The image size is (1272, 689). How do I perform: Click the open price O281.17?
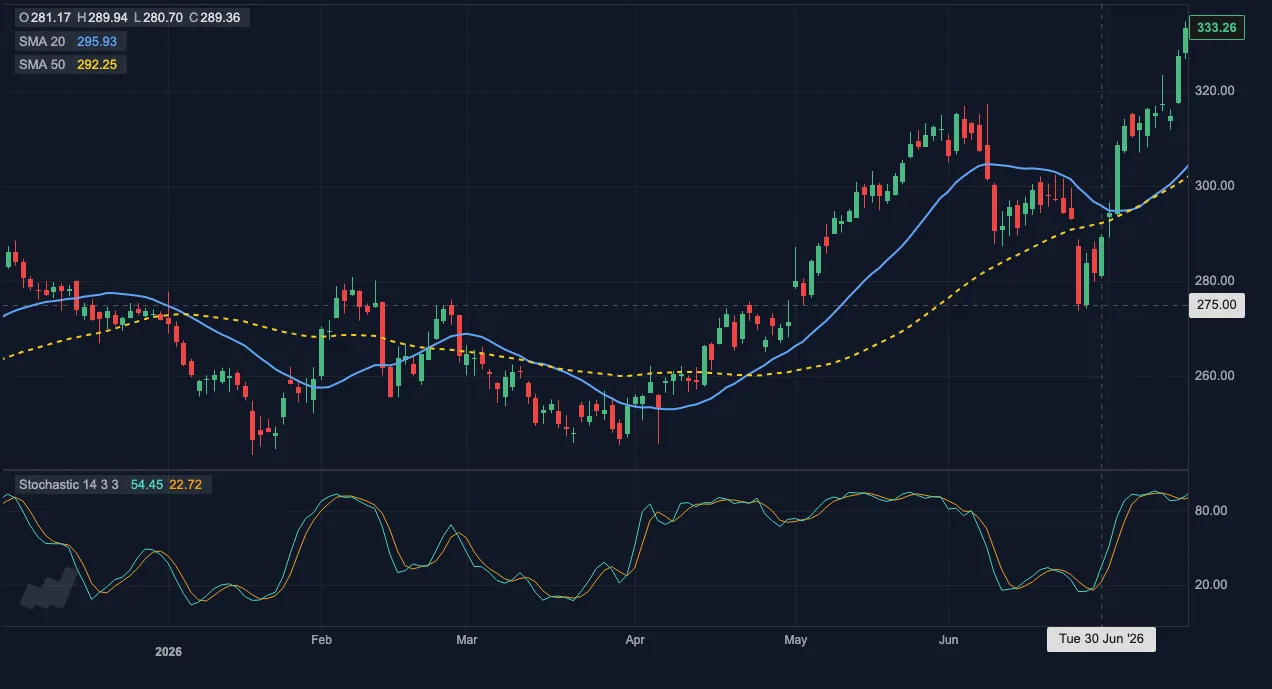tap(44, 17)
